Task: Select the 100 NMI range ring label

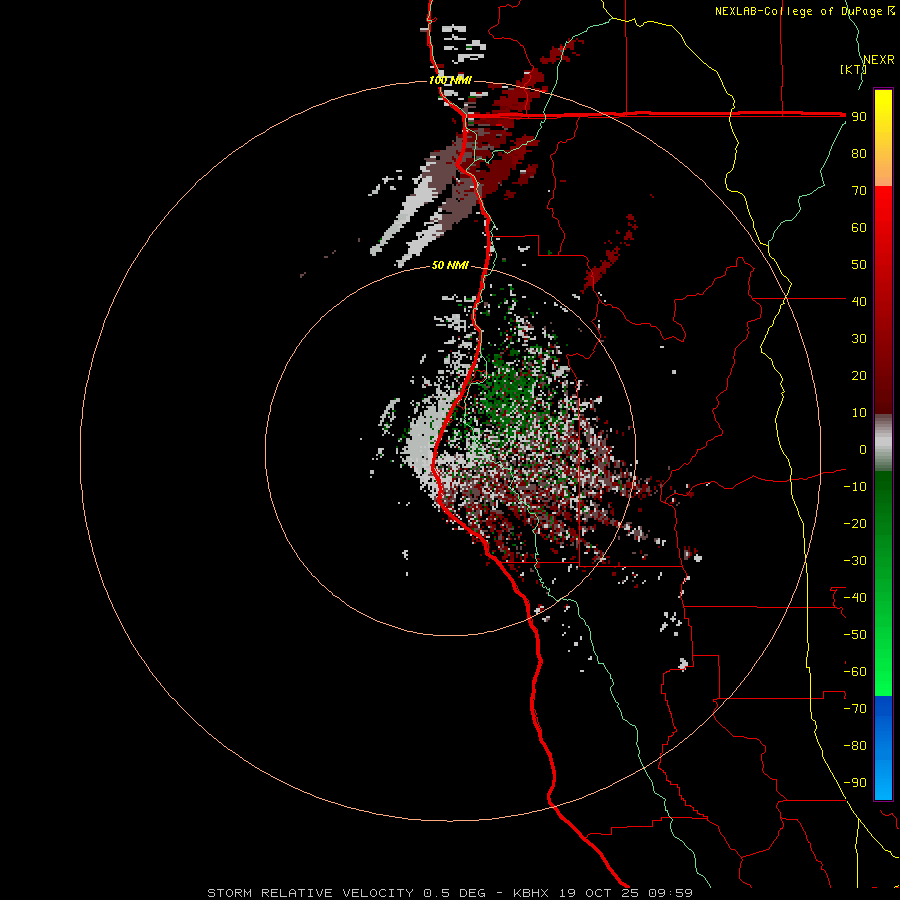Action: pos(451,80)
